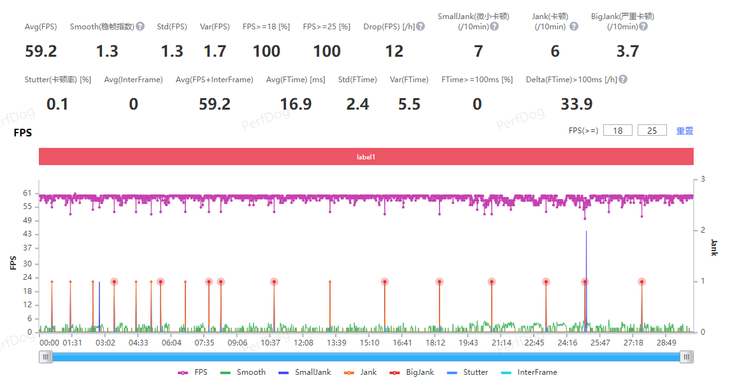Screen dimensions: 730x385
Task: Click left handle of timeline range slider
Action: 46,357
